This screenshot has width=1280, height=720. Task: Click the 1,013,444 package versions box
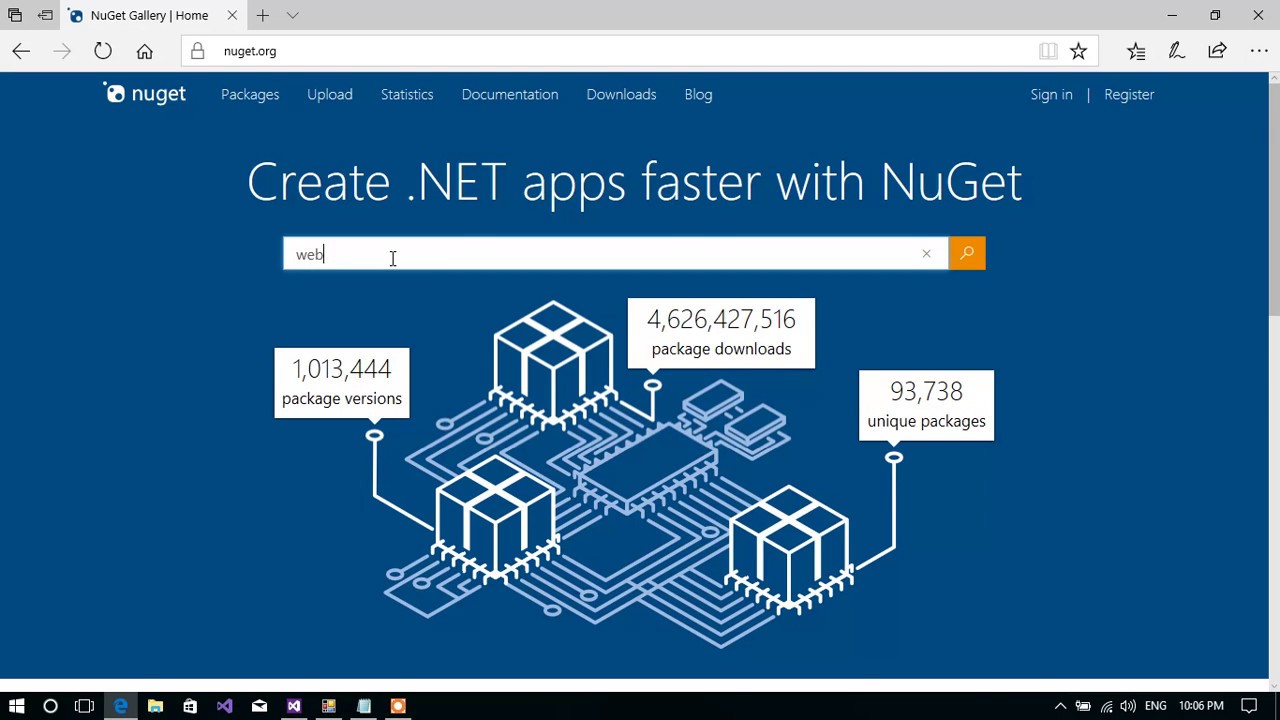342,383
